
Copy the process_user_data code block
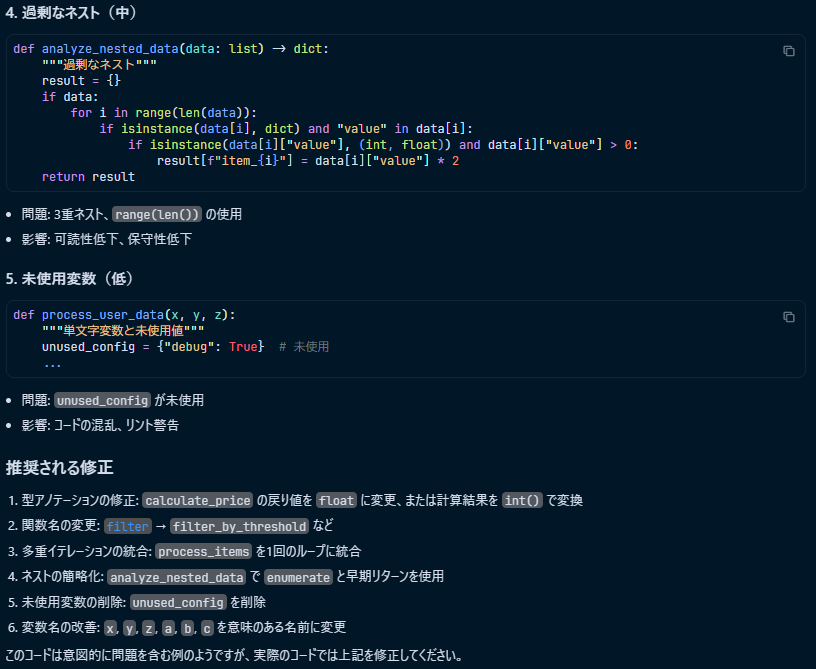pyautogui.click(x=788, y=317)
